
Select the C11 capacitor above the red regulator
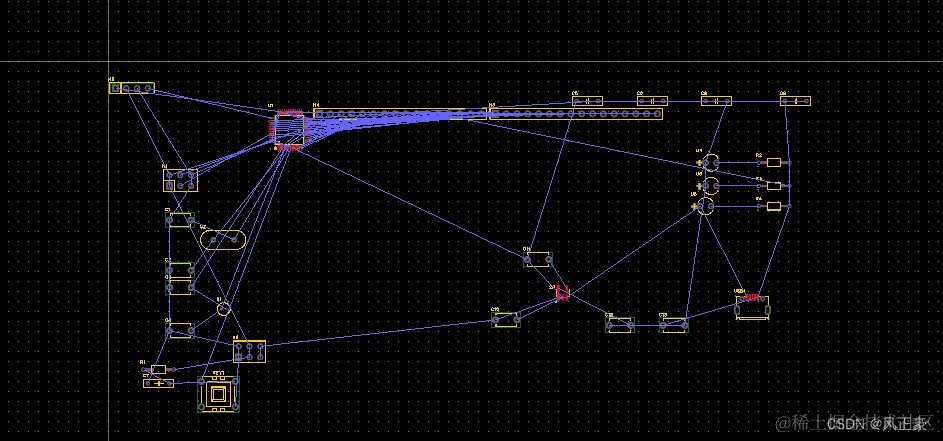click(x=538, y=259)
